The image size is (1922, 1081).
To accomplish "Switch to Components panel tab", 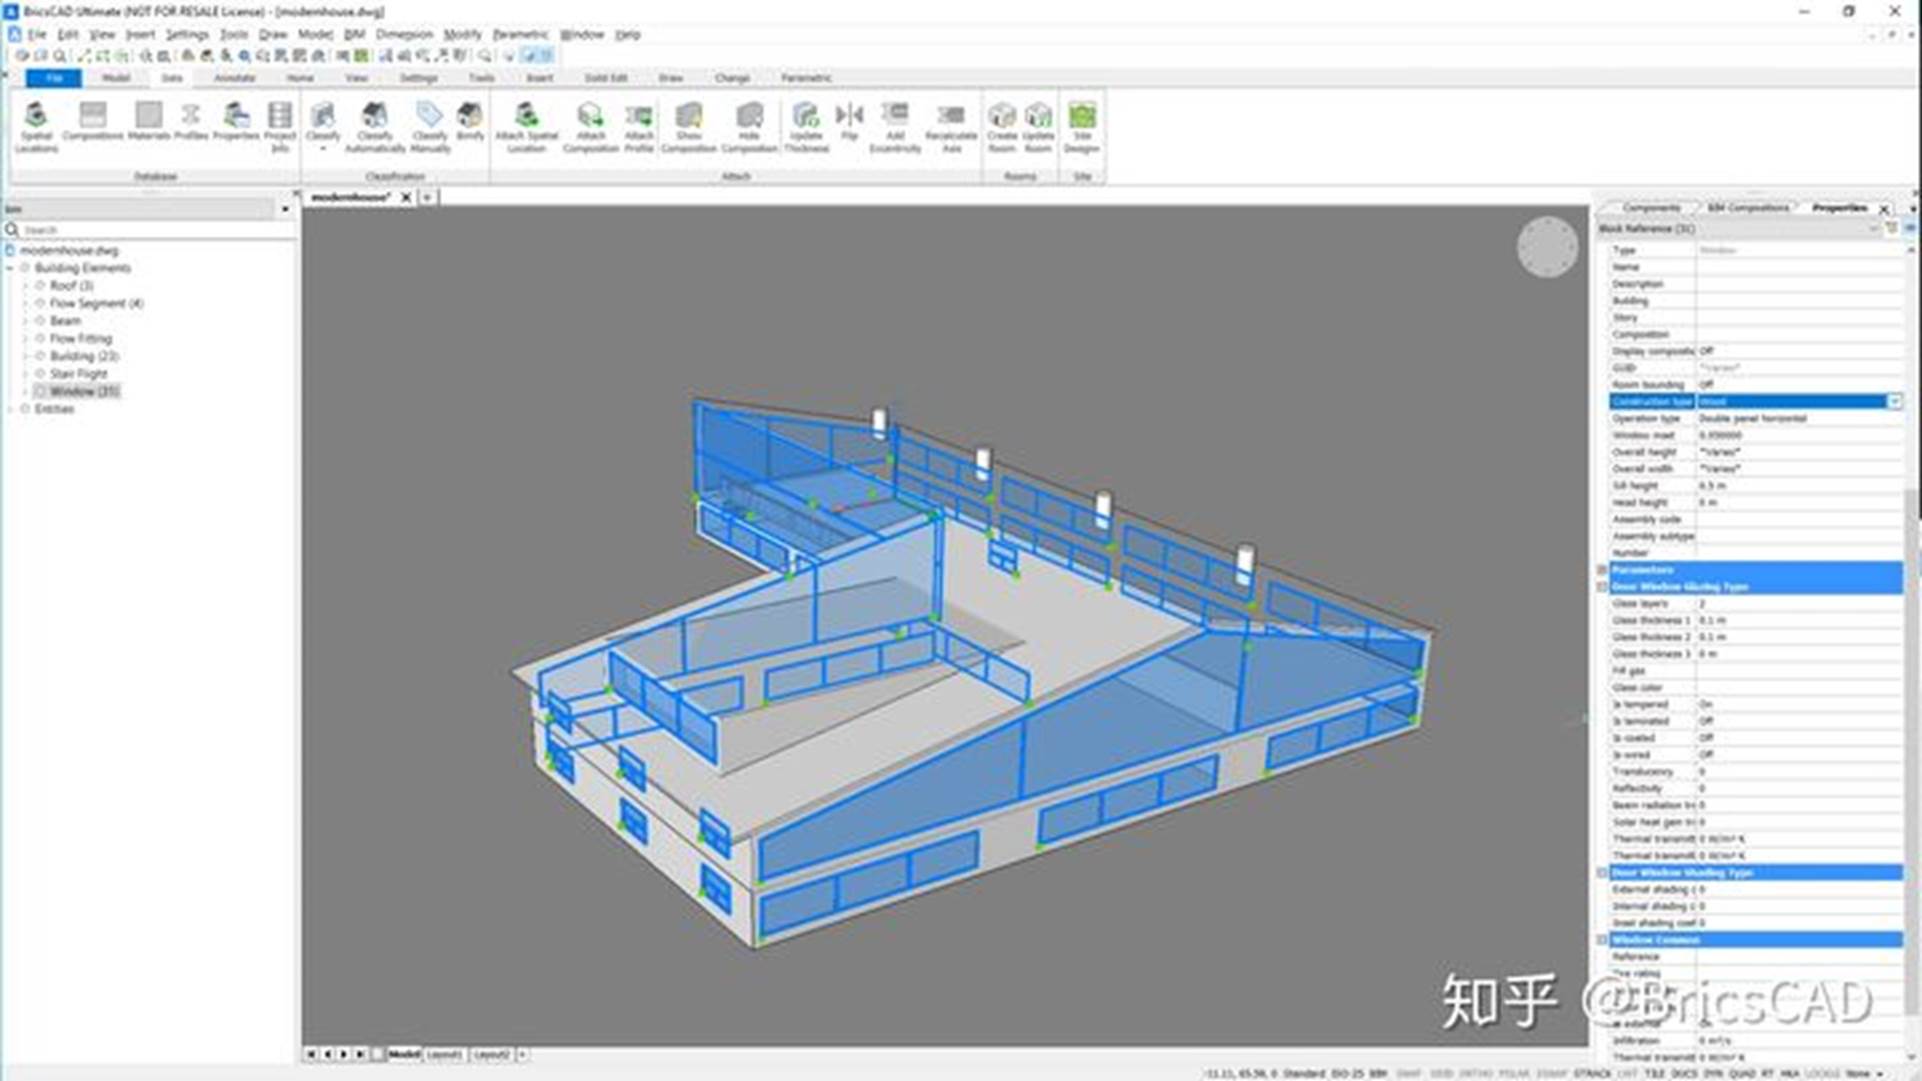I will point(1651,208).
